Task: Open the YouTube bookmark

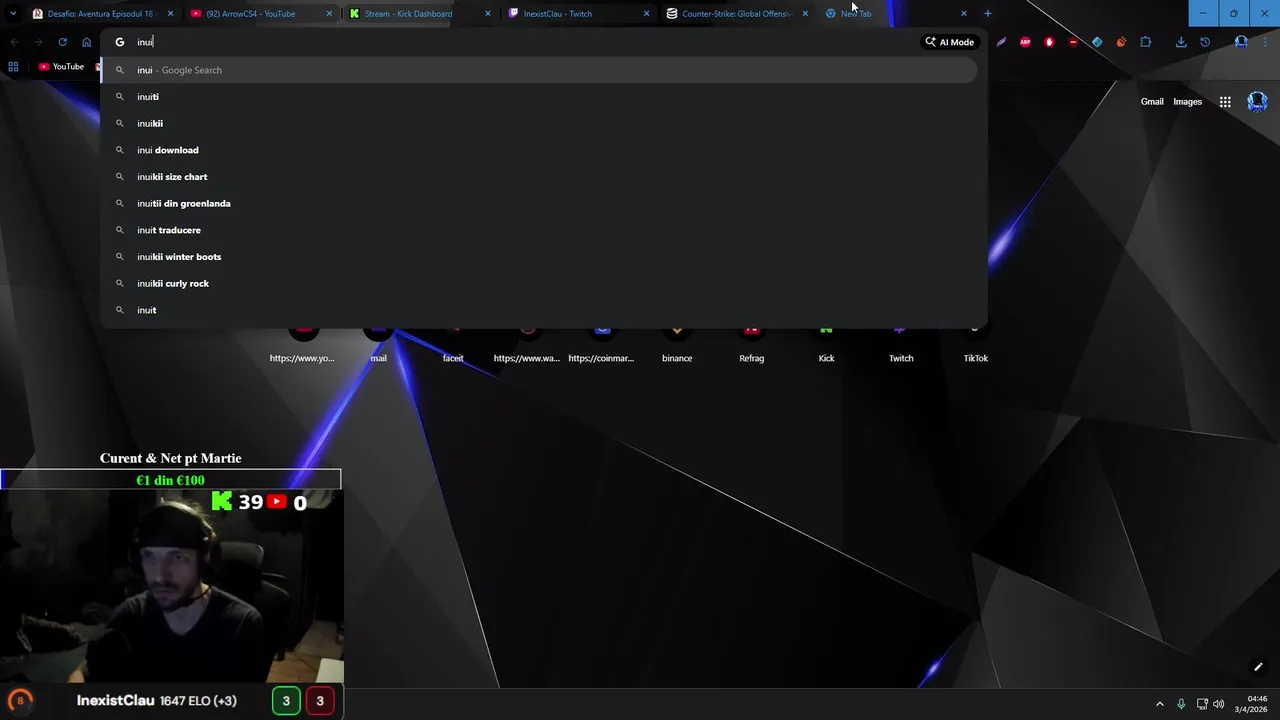Action: click(61, 67)
